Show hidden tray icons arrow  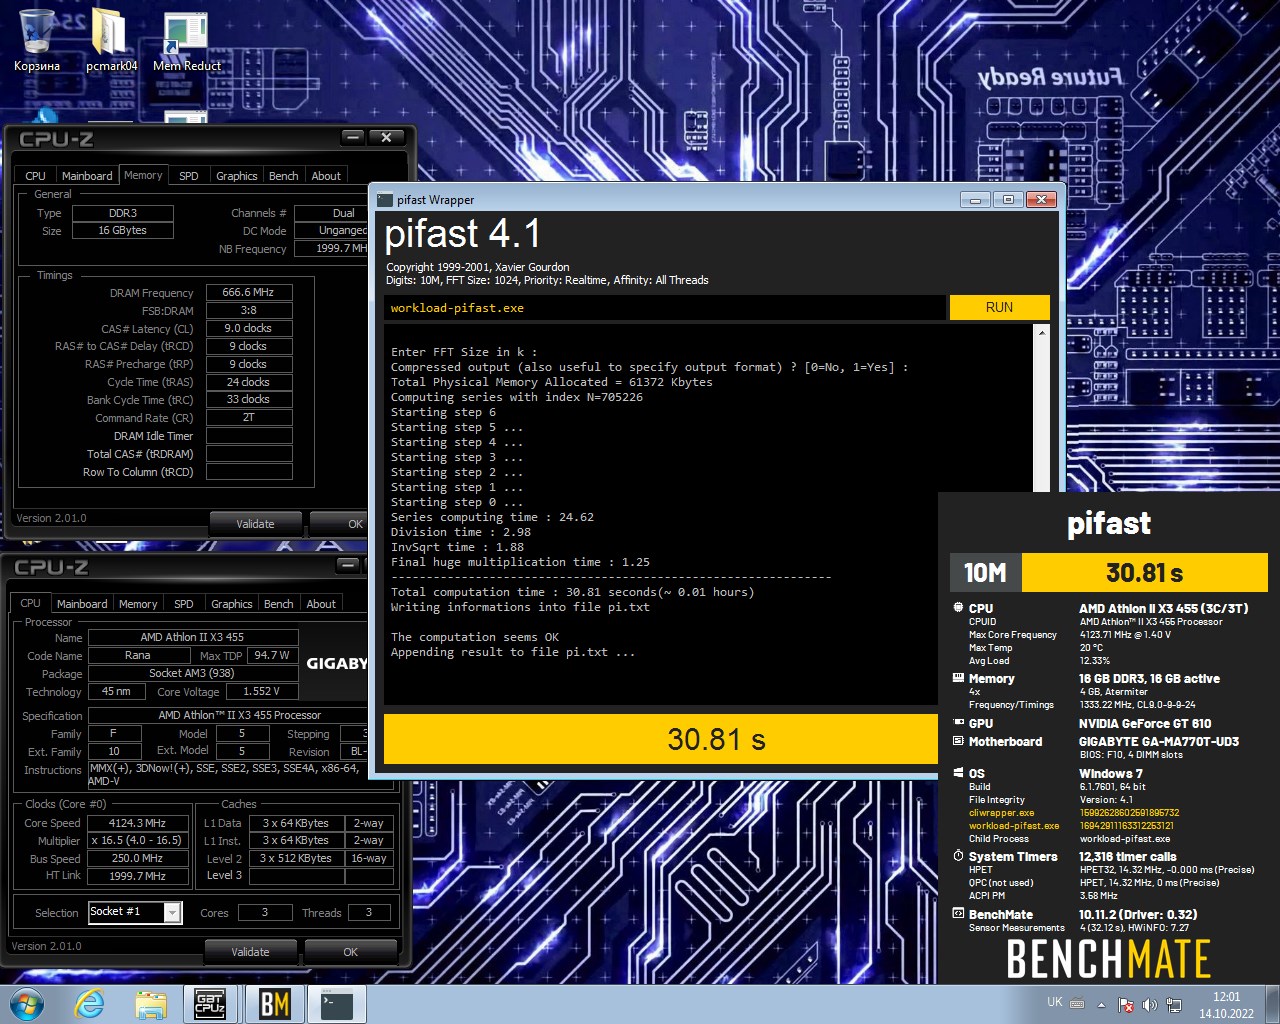click(x=1101, y=1005)
